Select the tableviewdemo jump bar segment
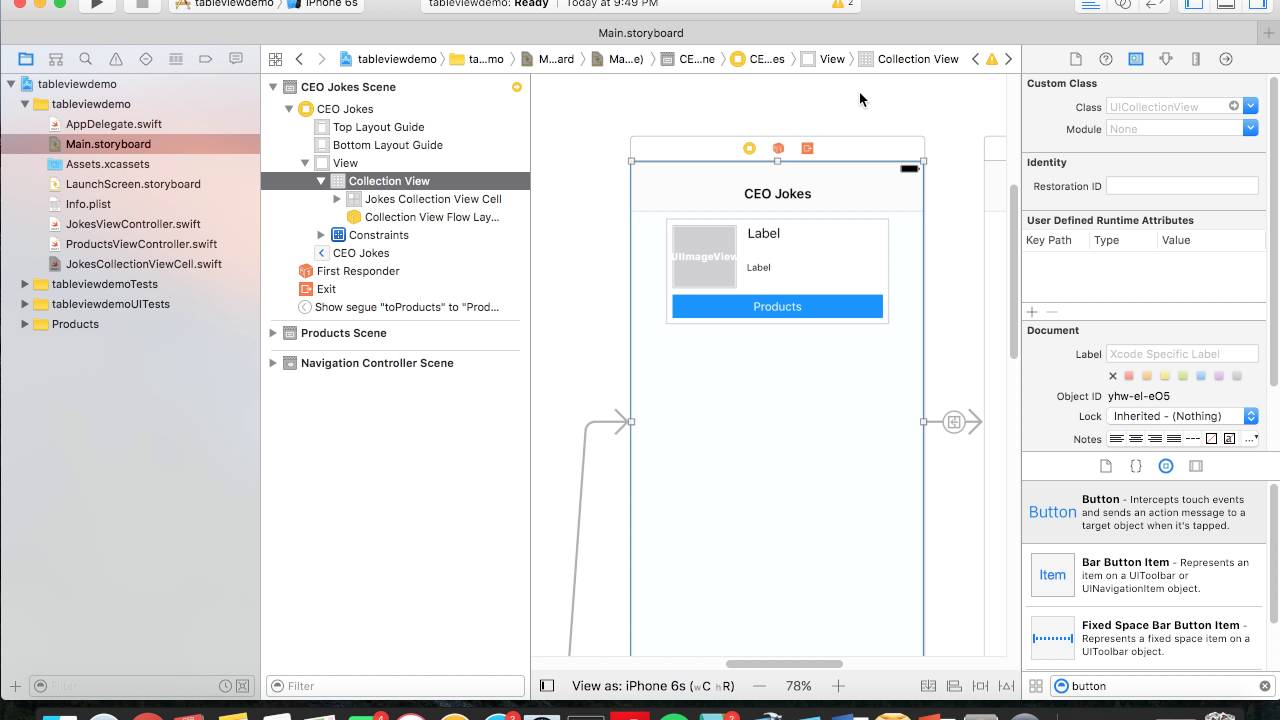This screenshot has height=720, width=1280. click(388, 59)
